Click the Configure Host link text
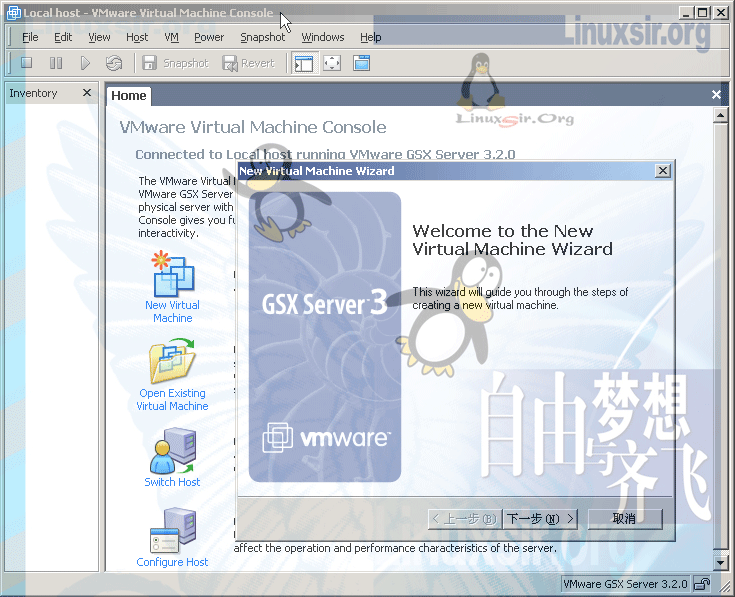The height and width of the screenshot is (597, 735). [172, 562]
